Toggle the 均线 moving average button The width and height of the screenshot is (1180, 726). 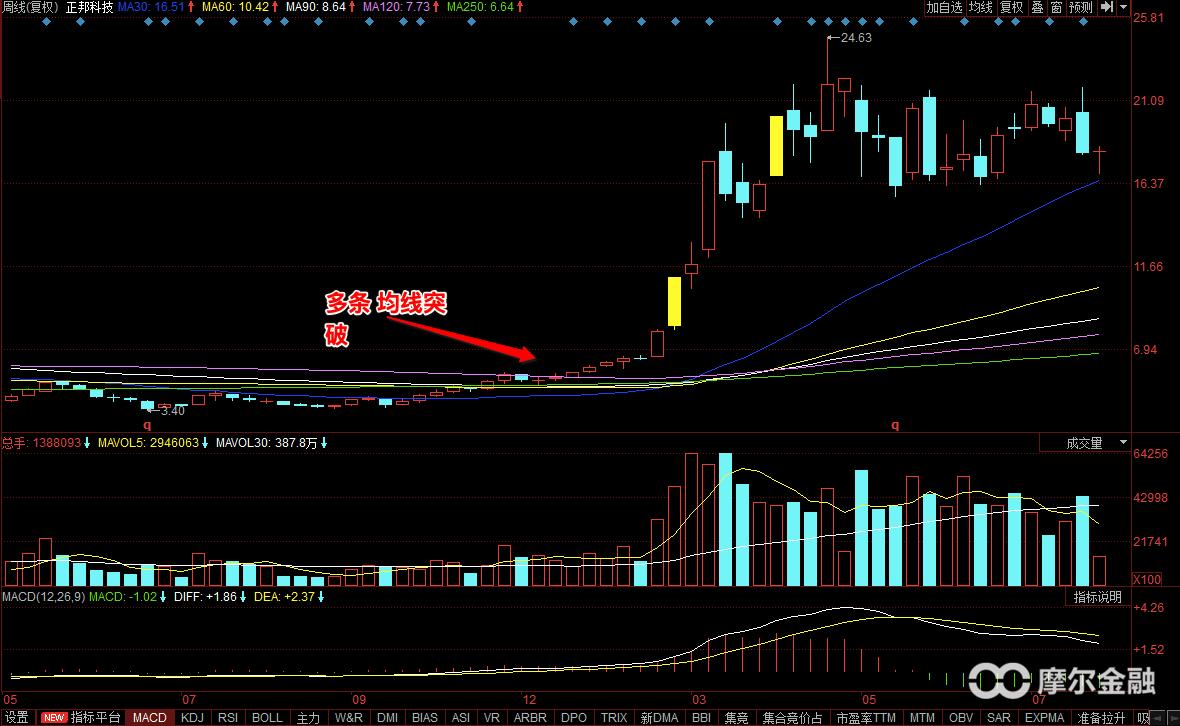pos(980,7)
